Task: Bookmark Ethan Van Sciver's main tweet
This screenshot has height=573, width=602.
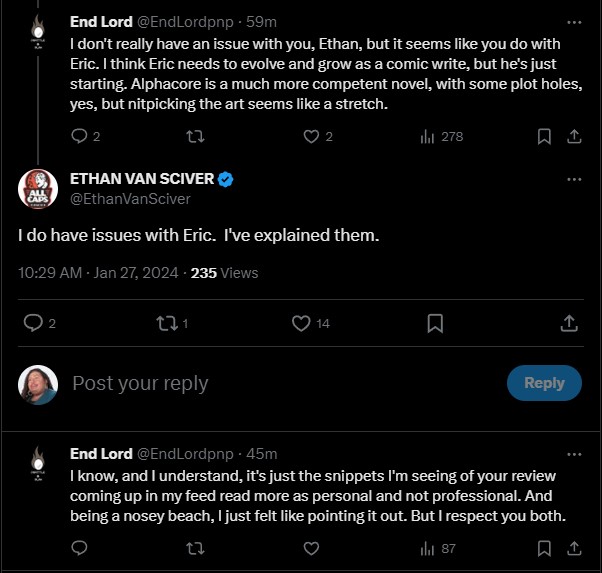Action: [435, 323]
